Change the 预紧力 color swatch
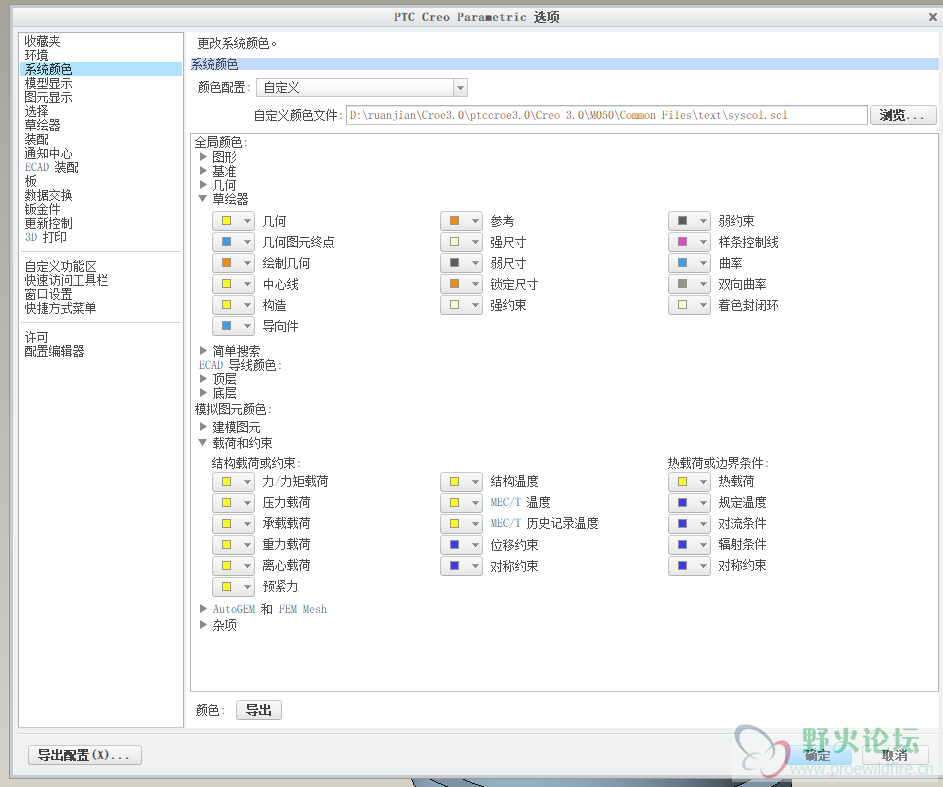This screenshot has width=943, height=787. click(233, 587)
